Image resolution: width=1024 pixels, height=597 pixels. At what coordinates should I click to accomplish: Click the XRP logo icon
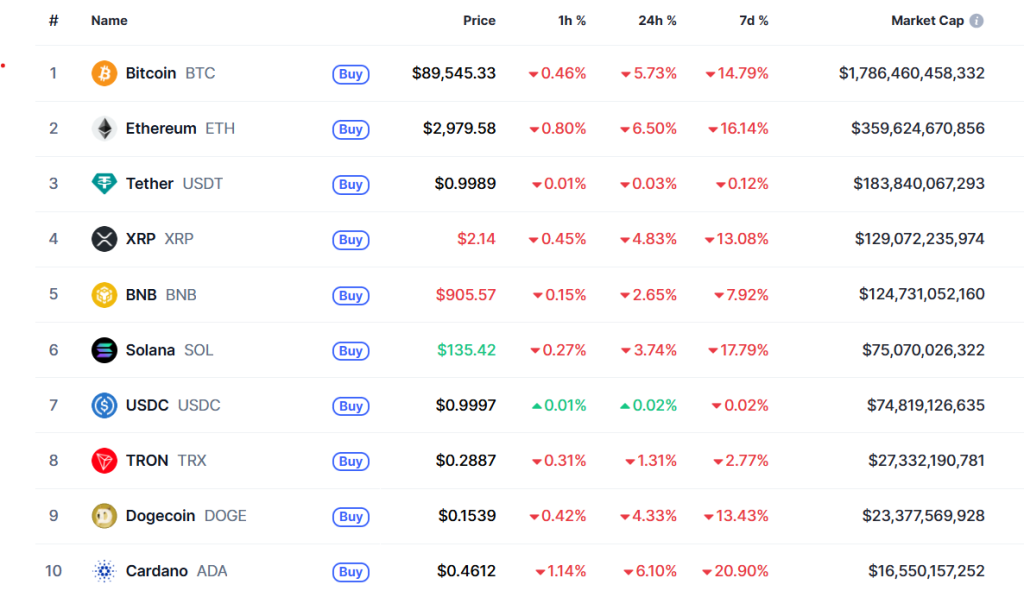point(104,239)
